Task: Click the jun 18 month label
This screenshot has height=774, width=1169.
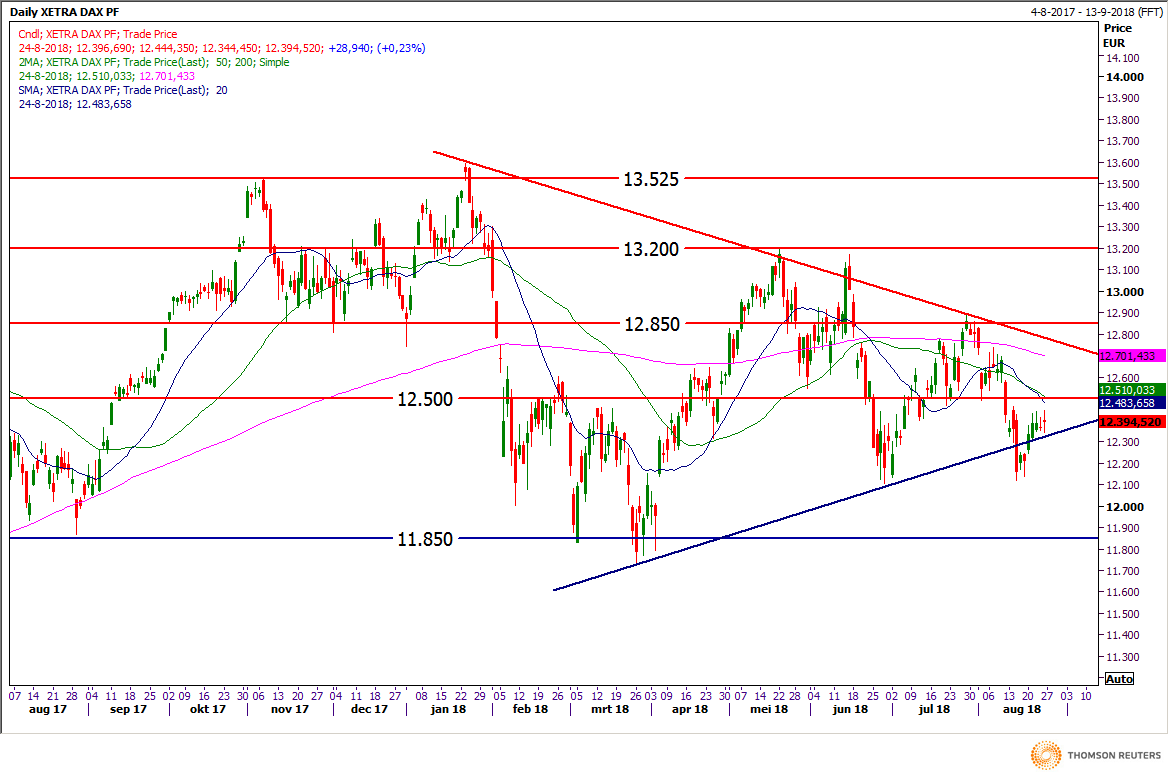Action: click(x=850, y=709)
